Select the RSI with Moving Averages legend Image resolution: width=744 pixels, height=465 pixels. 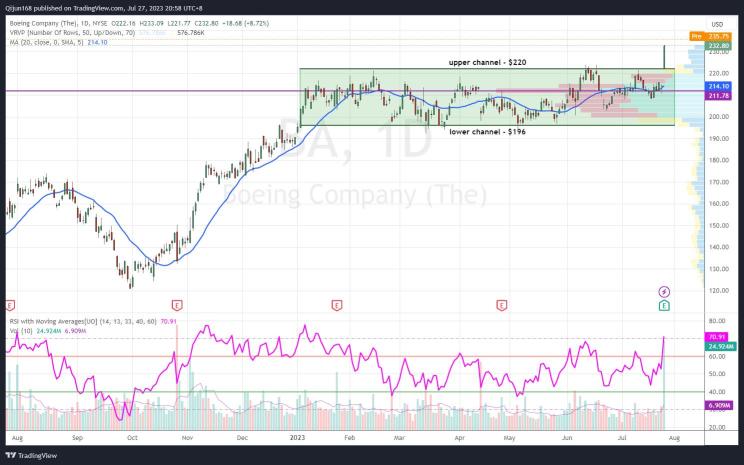point(93,321)
